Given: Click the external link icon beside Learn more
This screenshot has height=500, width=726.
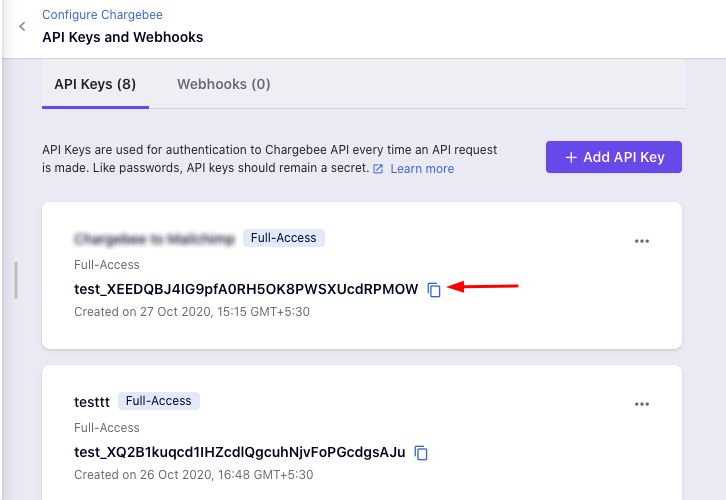Looking at the screenshot, I should tap(378, 169).
